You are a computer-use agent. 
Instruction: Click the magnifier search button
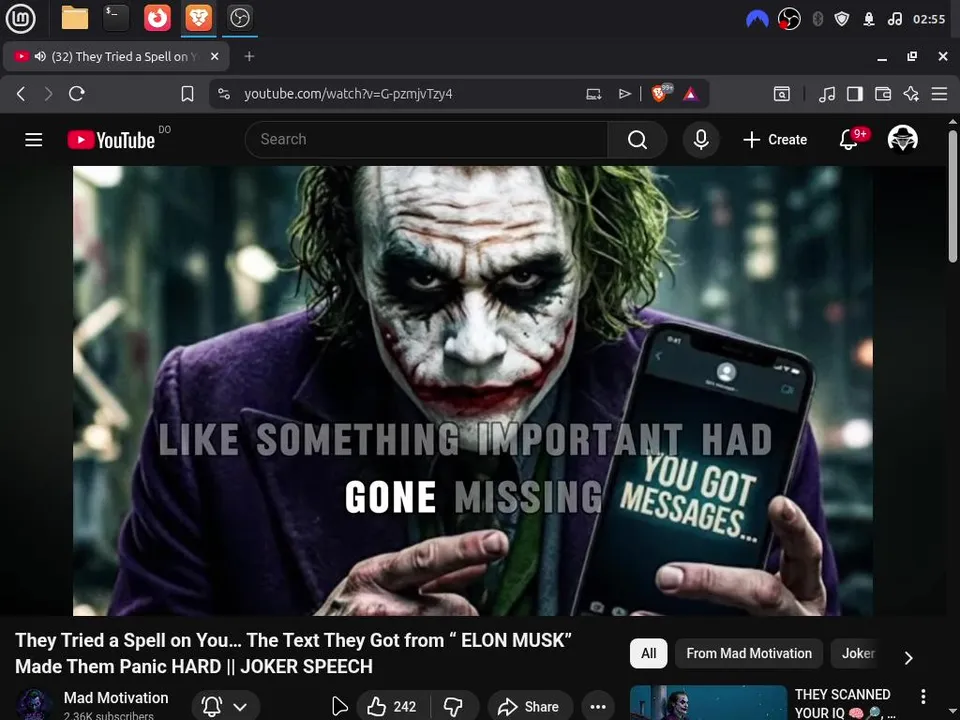(637, 140)
